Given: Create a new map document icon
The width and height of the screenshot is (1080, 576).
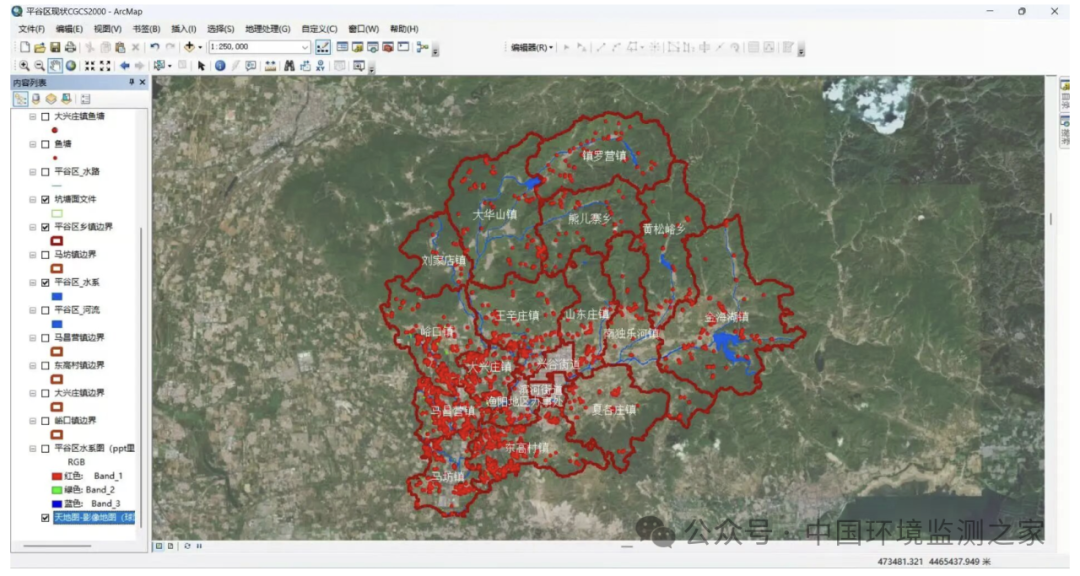Looking at the screenshot, I should pyautogui.click(x=25, y=48).
